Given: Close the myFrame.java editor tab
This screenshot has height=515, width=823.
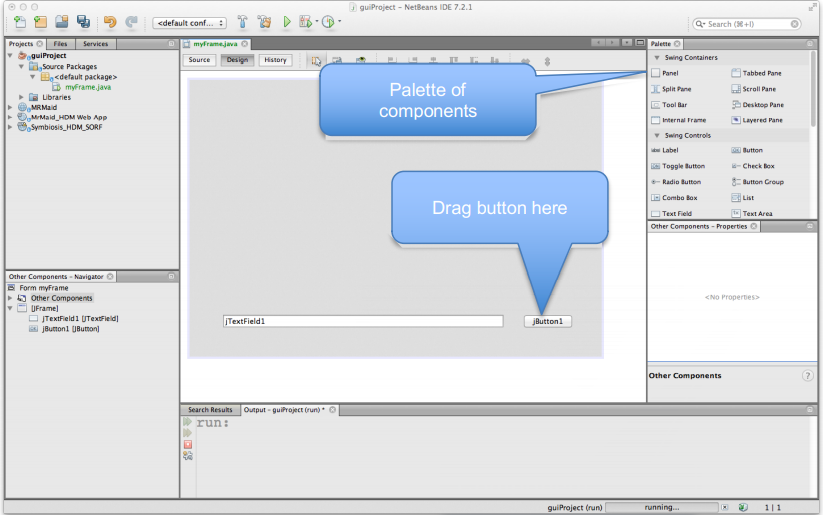Looking at the screenshot, I should click(245, 44).
